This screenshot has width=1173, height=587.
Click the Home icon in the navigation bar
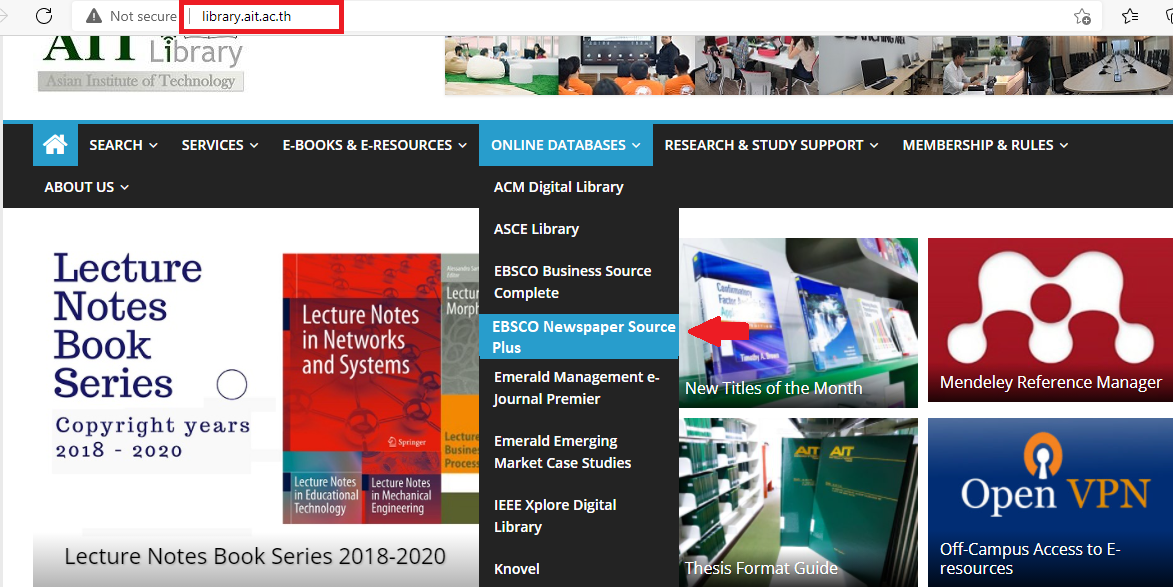tap(54, 144)
